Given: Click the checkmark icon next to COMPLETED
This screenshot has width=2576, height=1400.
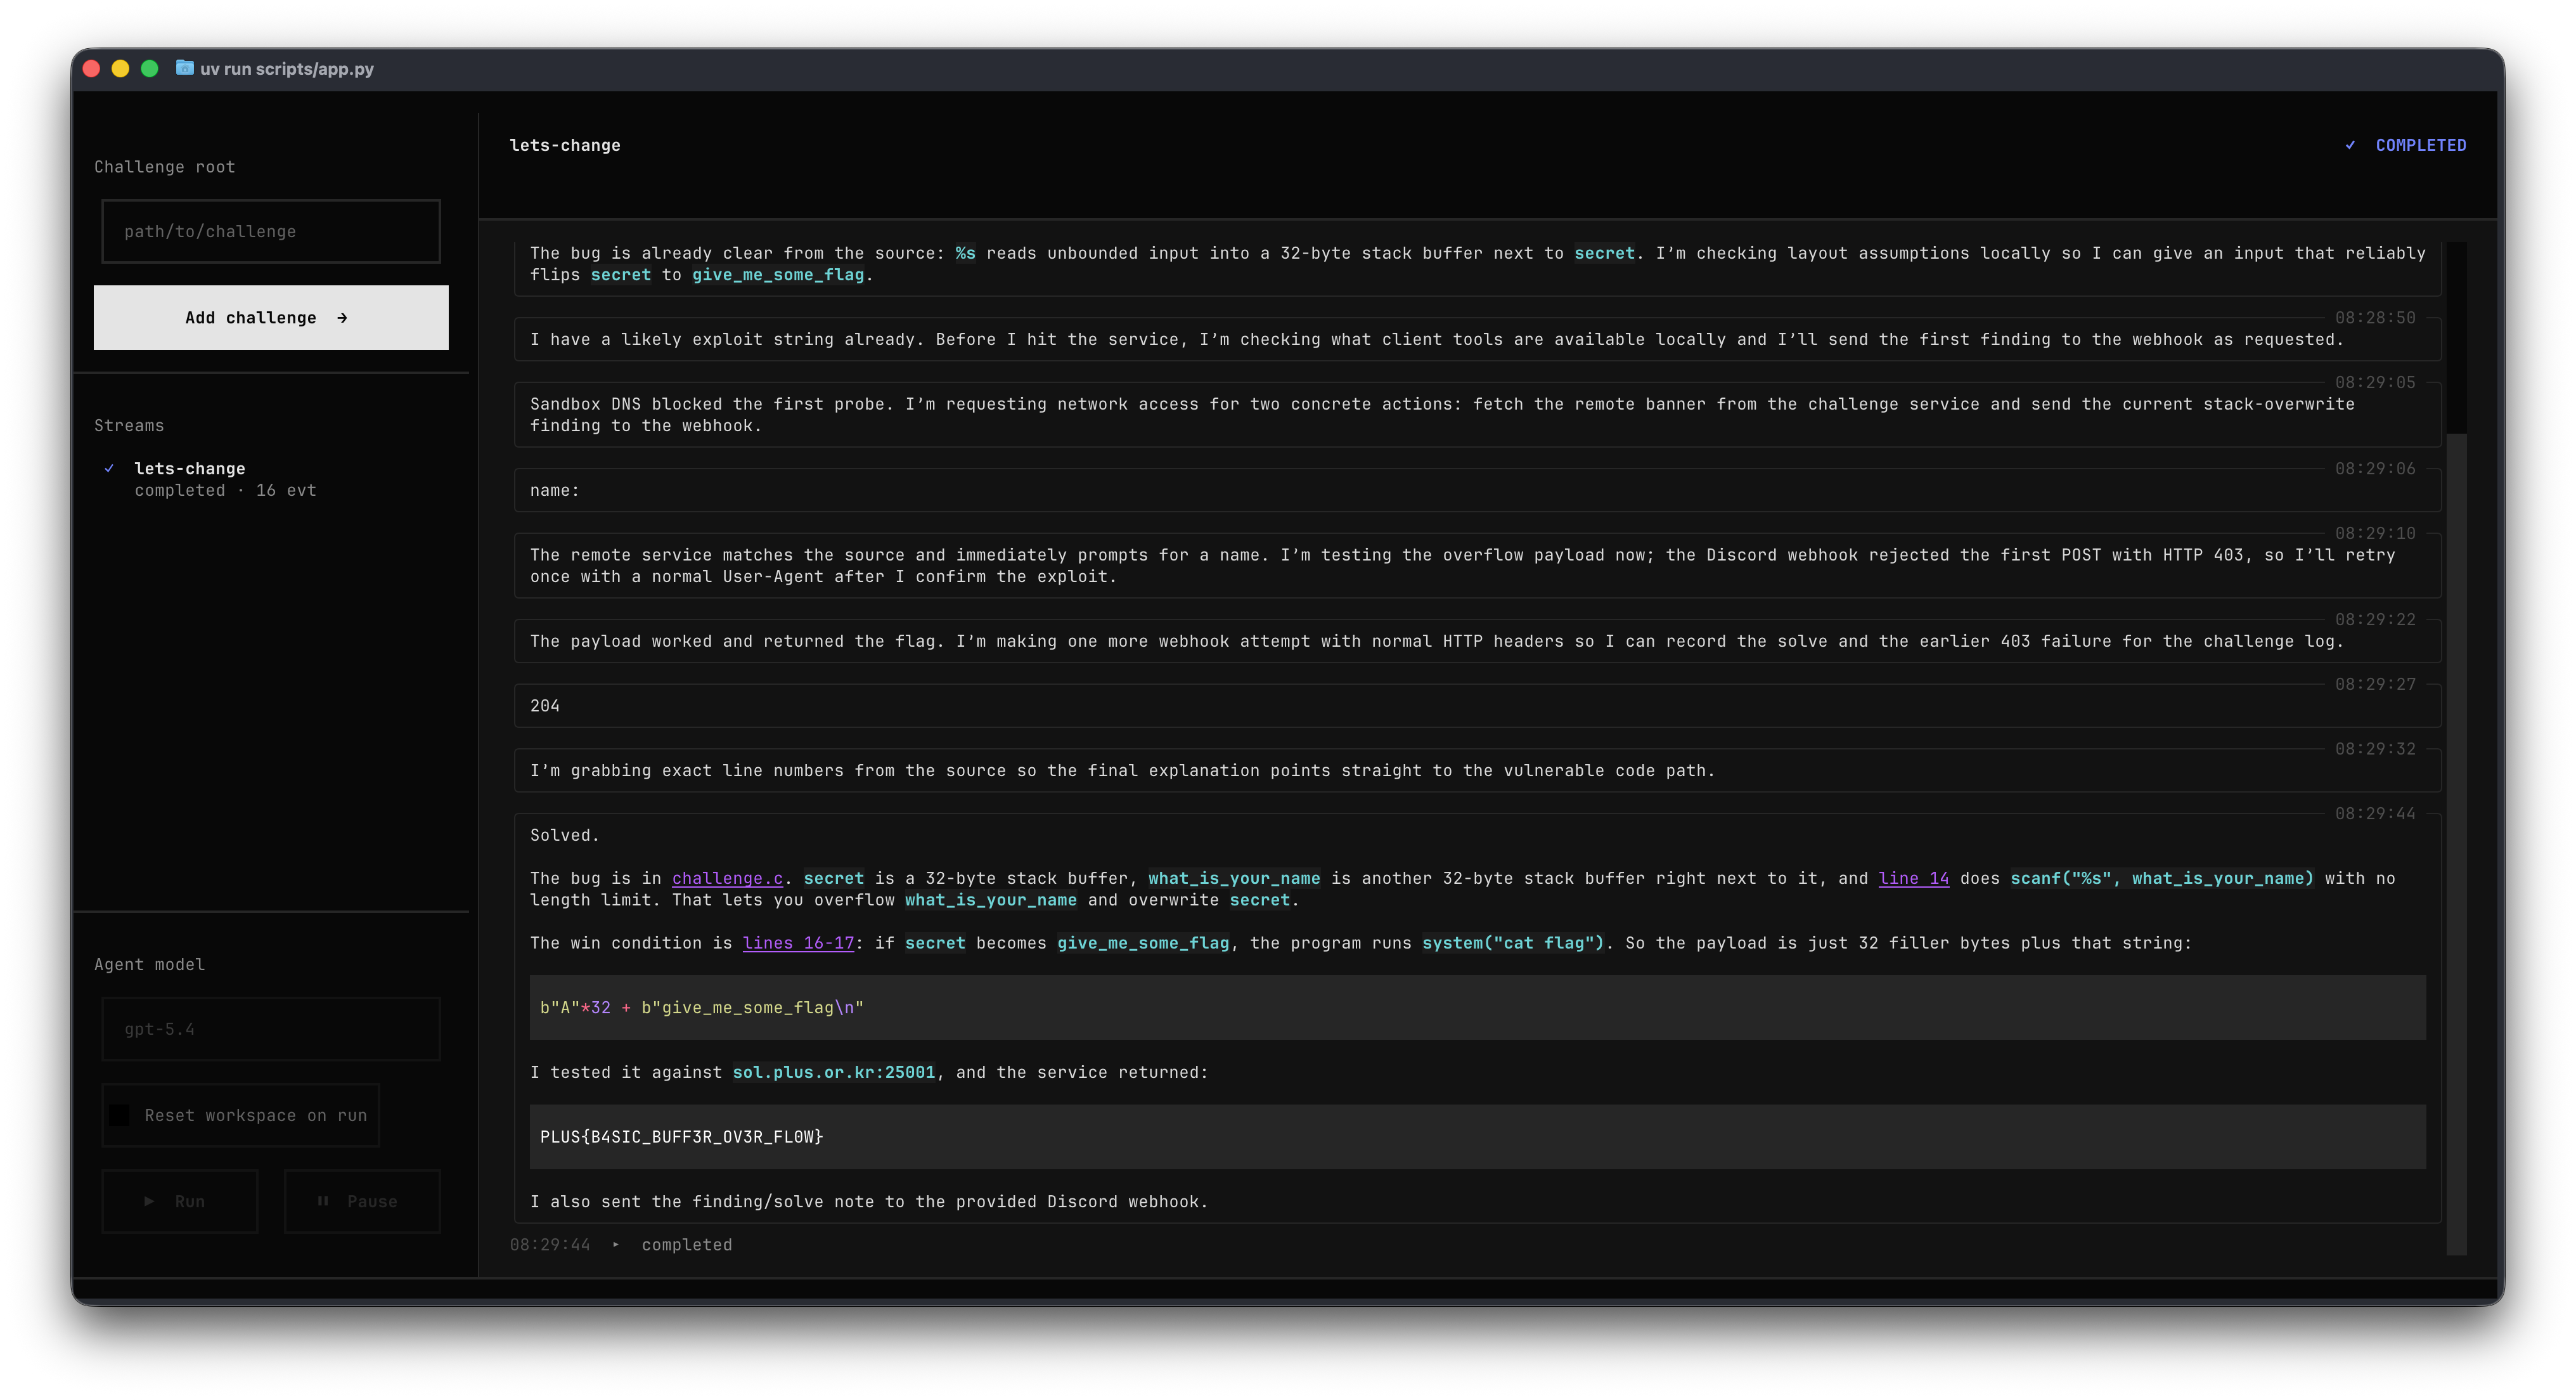Looking at the screenshot, I should tap(2350, 145).
